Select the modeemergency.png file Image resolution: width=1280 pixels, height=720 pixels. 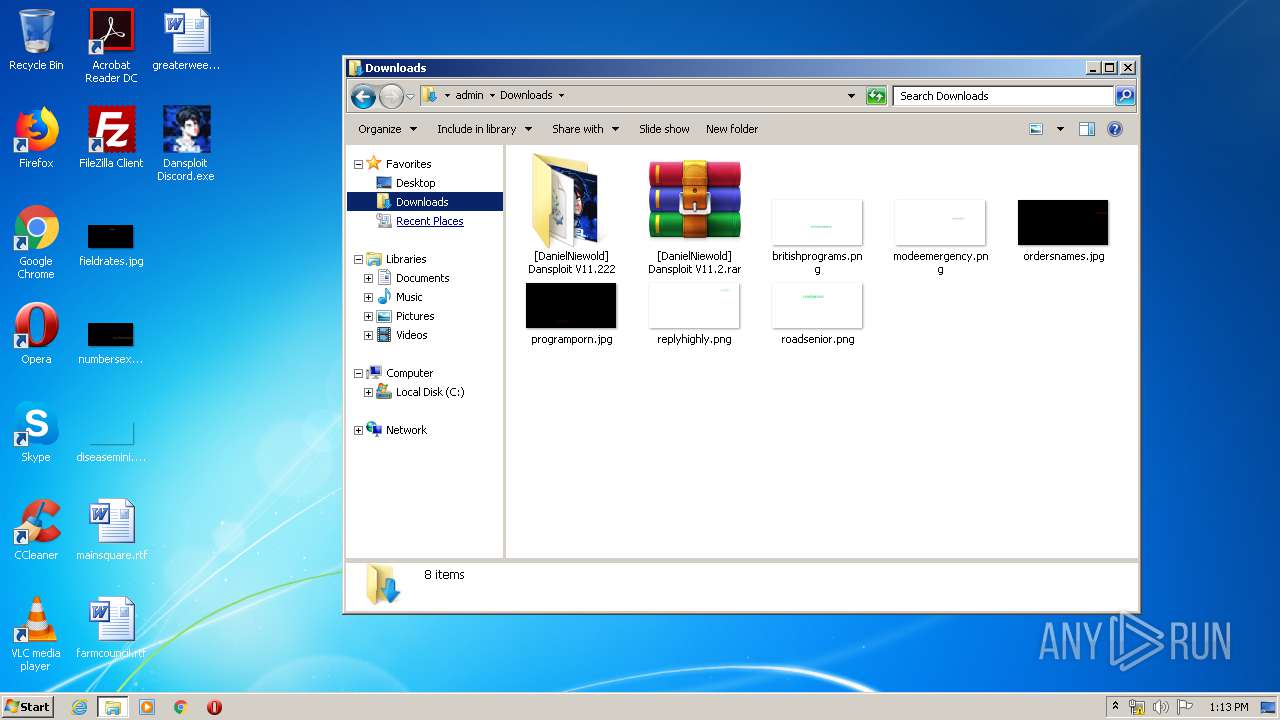(940, 236)
